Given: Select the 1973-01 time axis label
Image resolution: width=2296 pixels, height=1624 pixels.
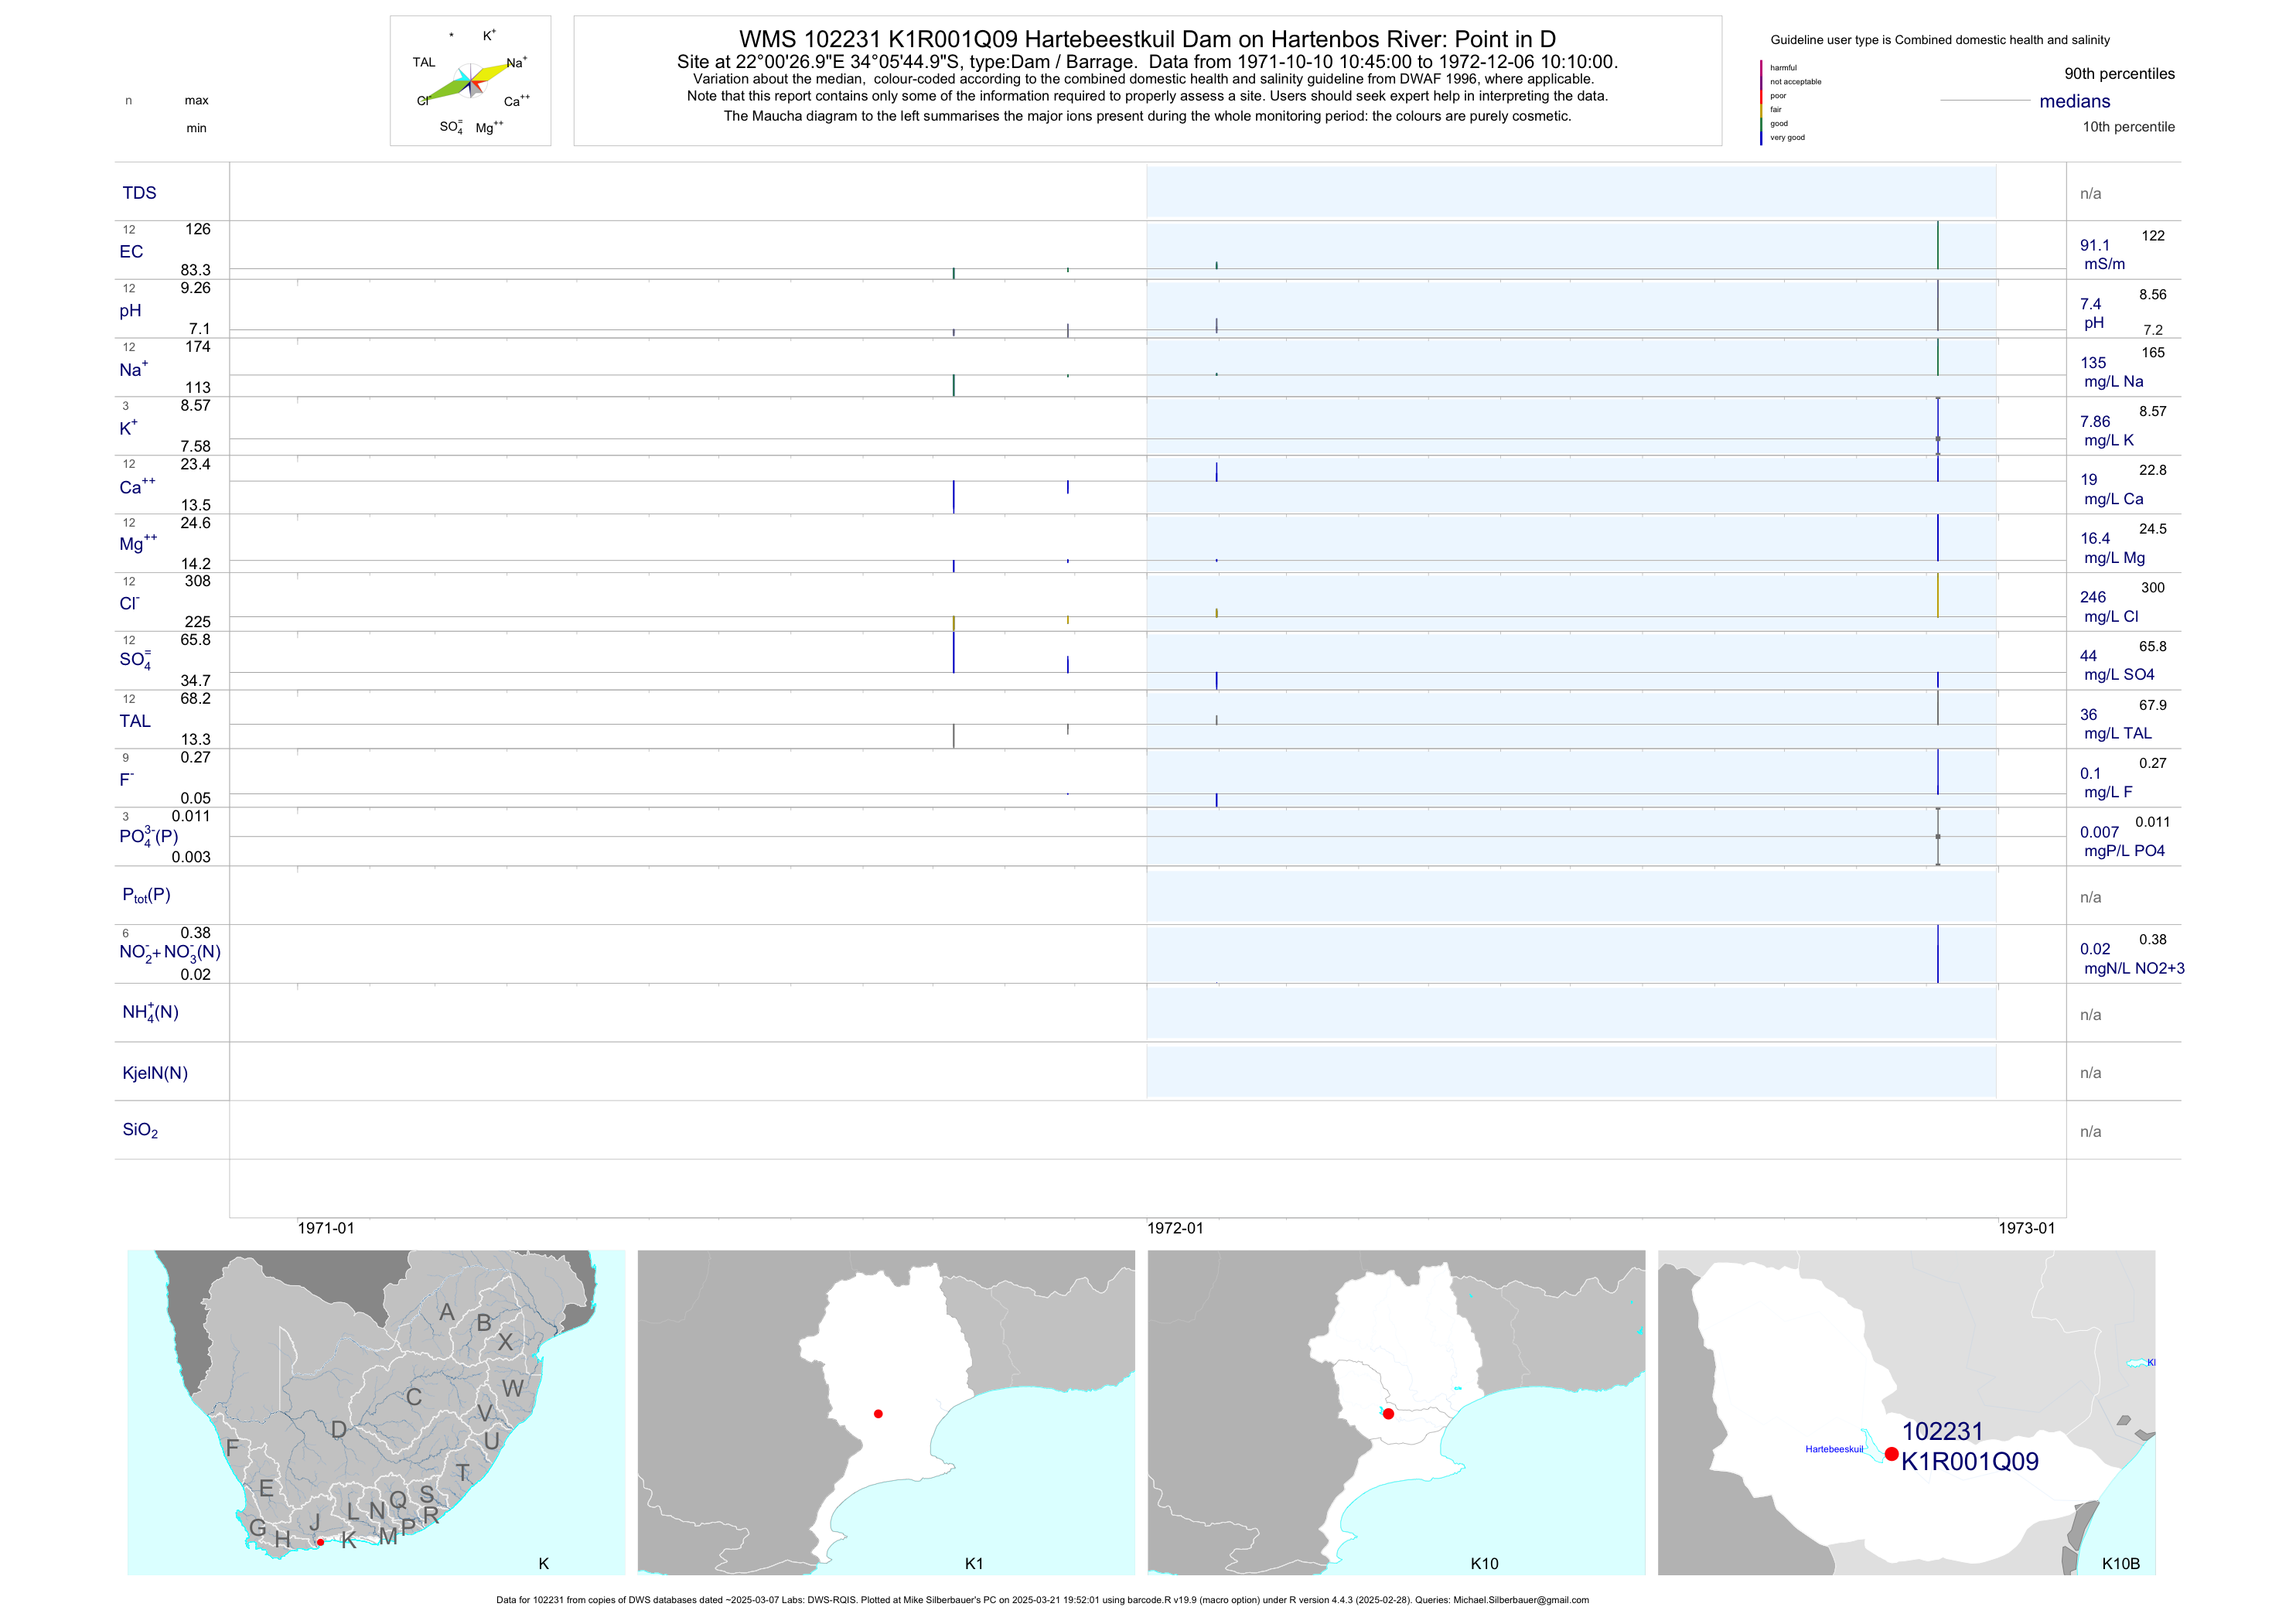Looking at the screenshot, I should 2026,1228.
